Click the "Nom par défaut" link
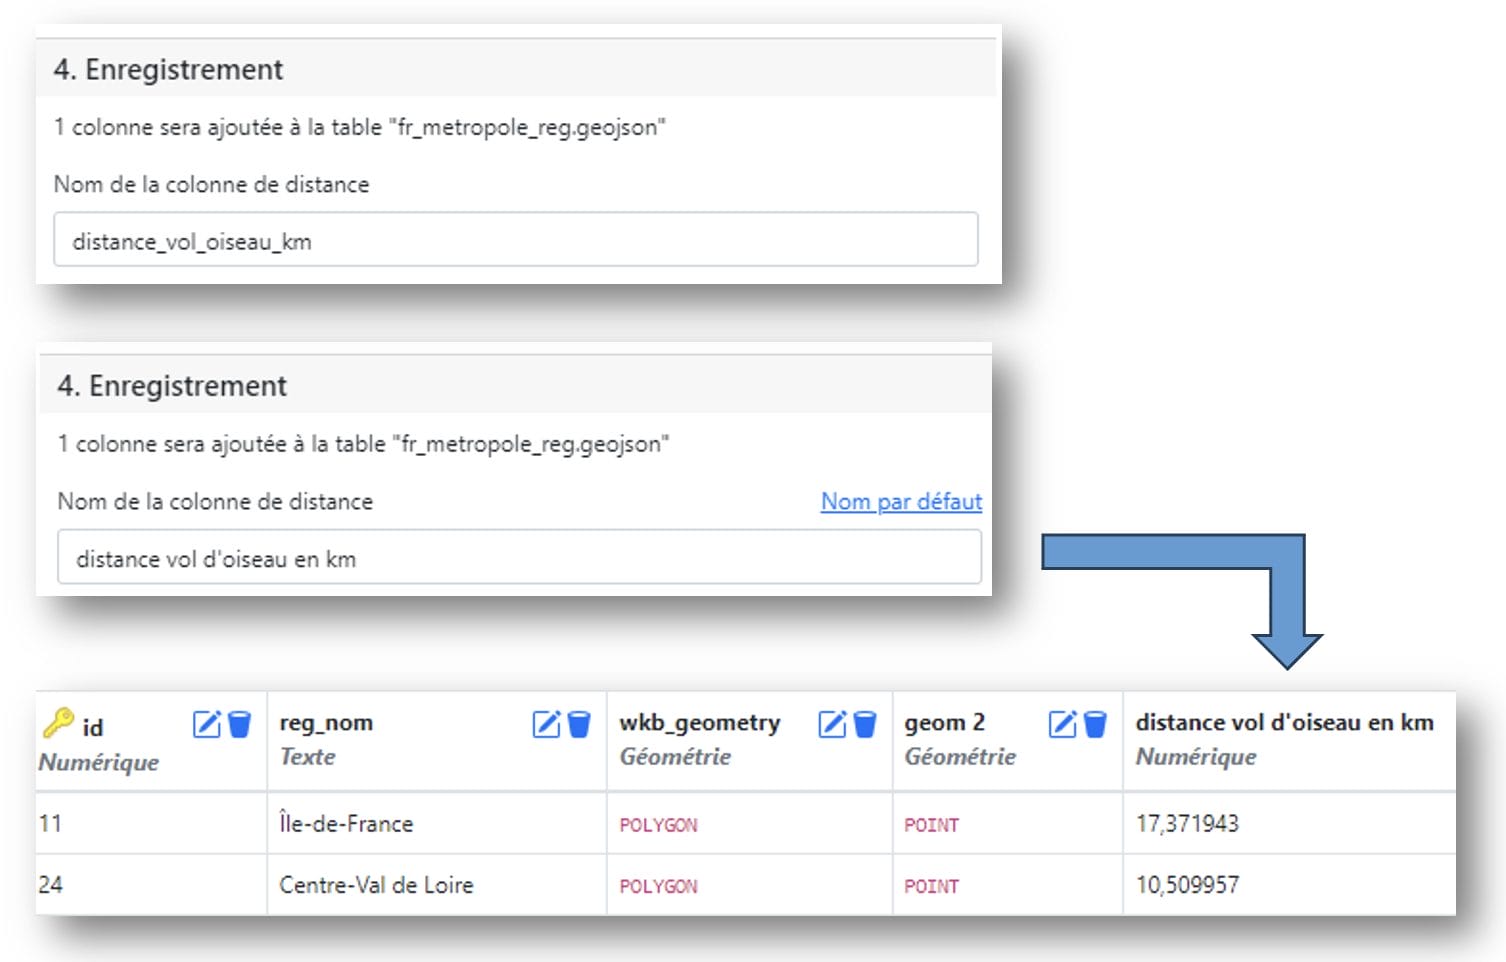This screenshot has height=962, width=1506. click(901, 501)
